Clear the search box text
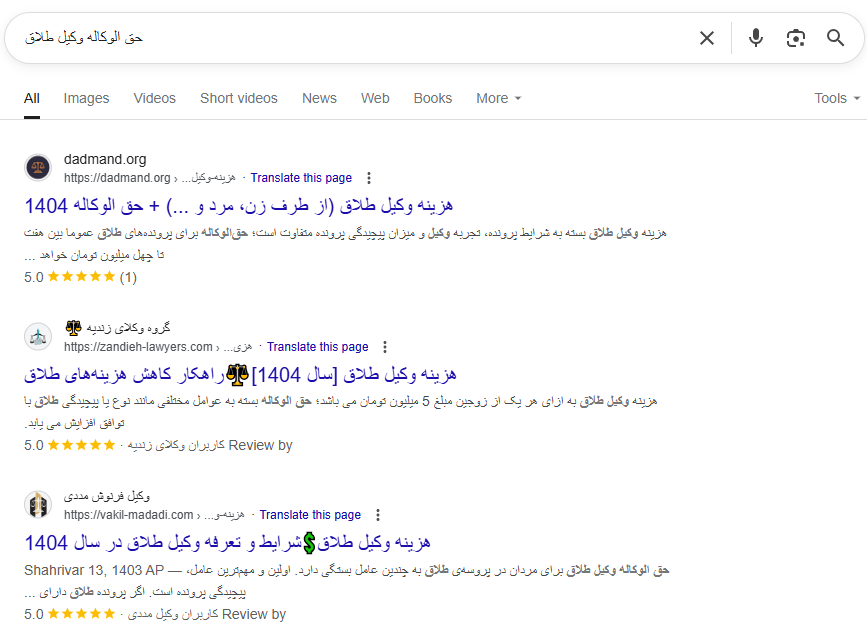This screenshot has height=625, width=867. point(707,38)
